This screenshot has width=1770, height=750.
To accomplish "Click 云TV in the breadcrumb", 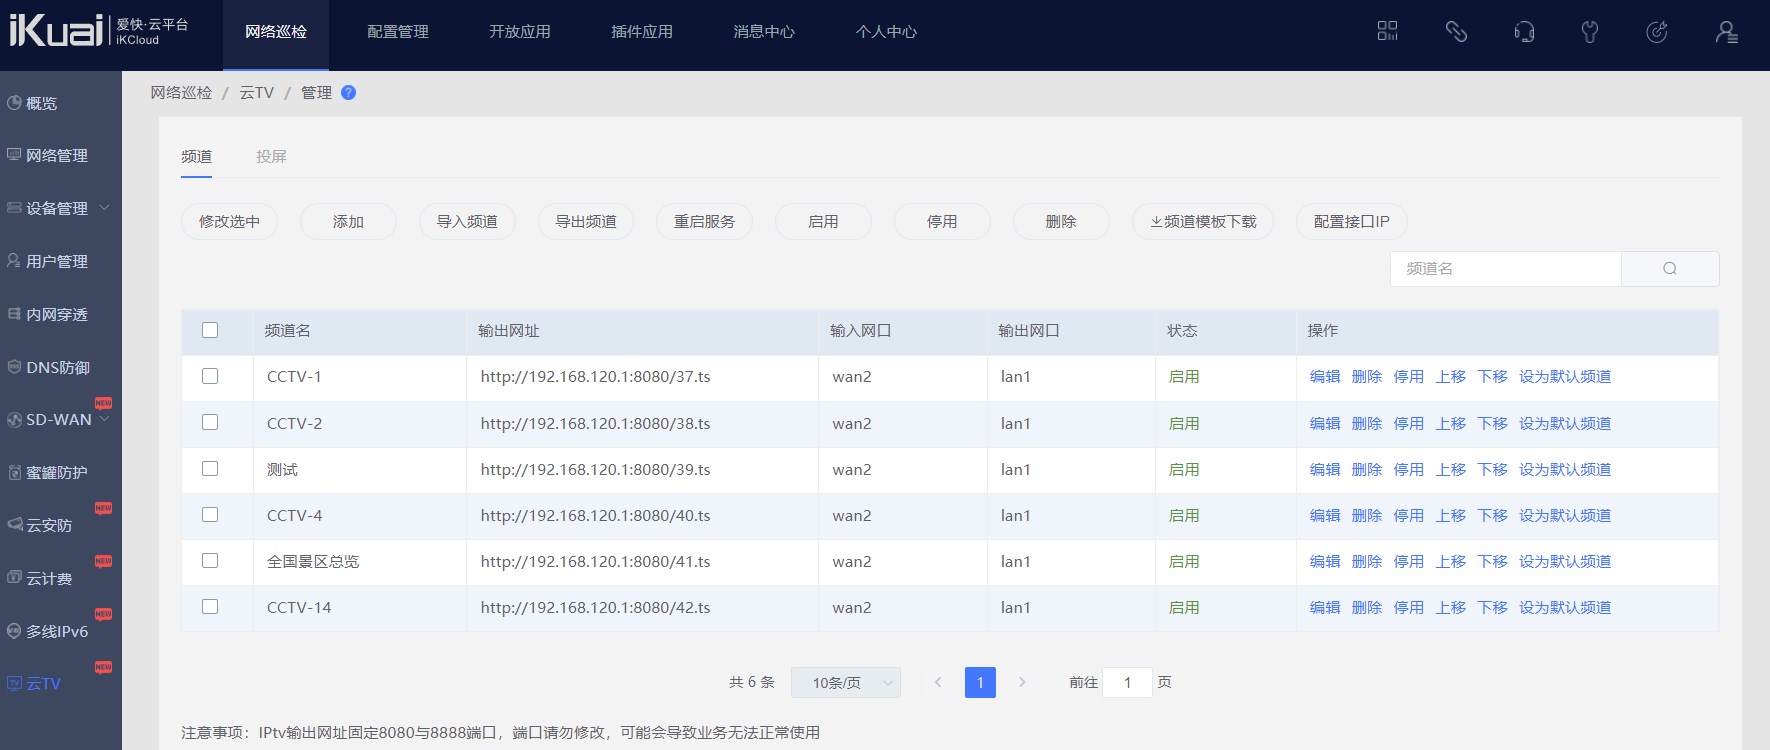I will (256, 92).
